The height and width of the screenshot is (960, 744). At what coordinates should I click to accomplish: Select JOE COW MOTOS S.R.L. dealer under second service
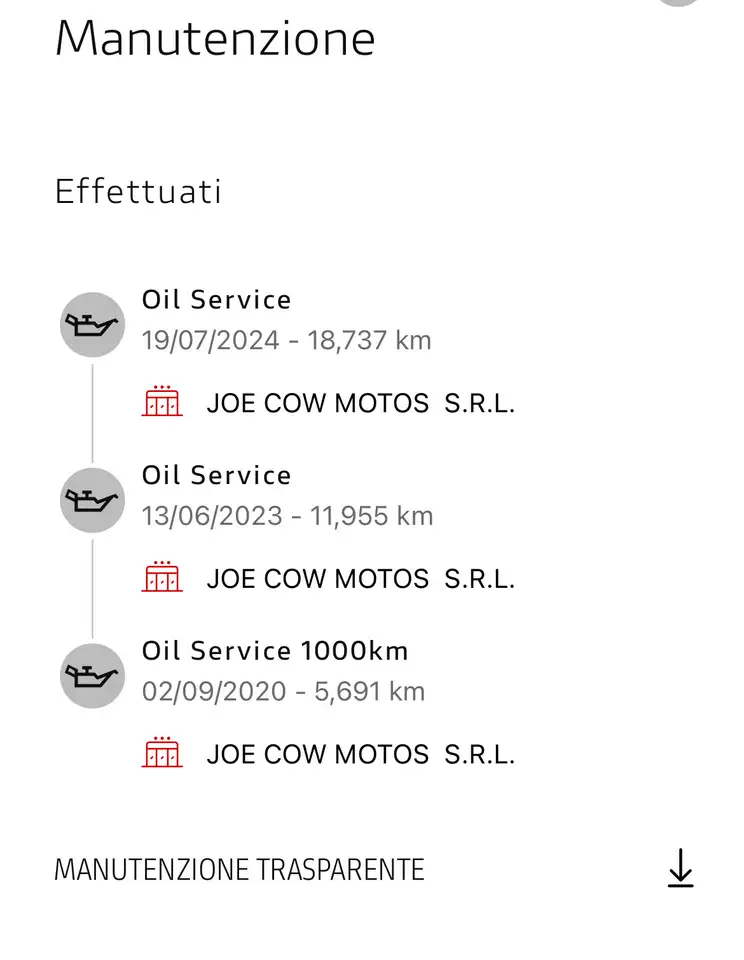click(361, 579)
